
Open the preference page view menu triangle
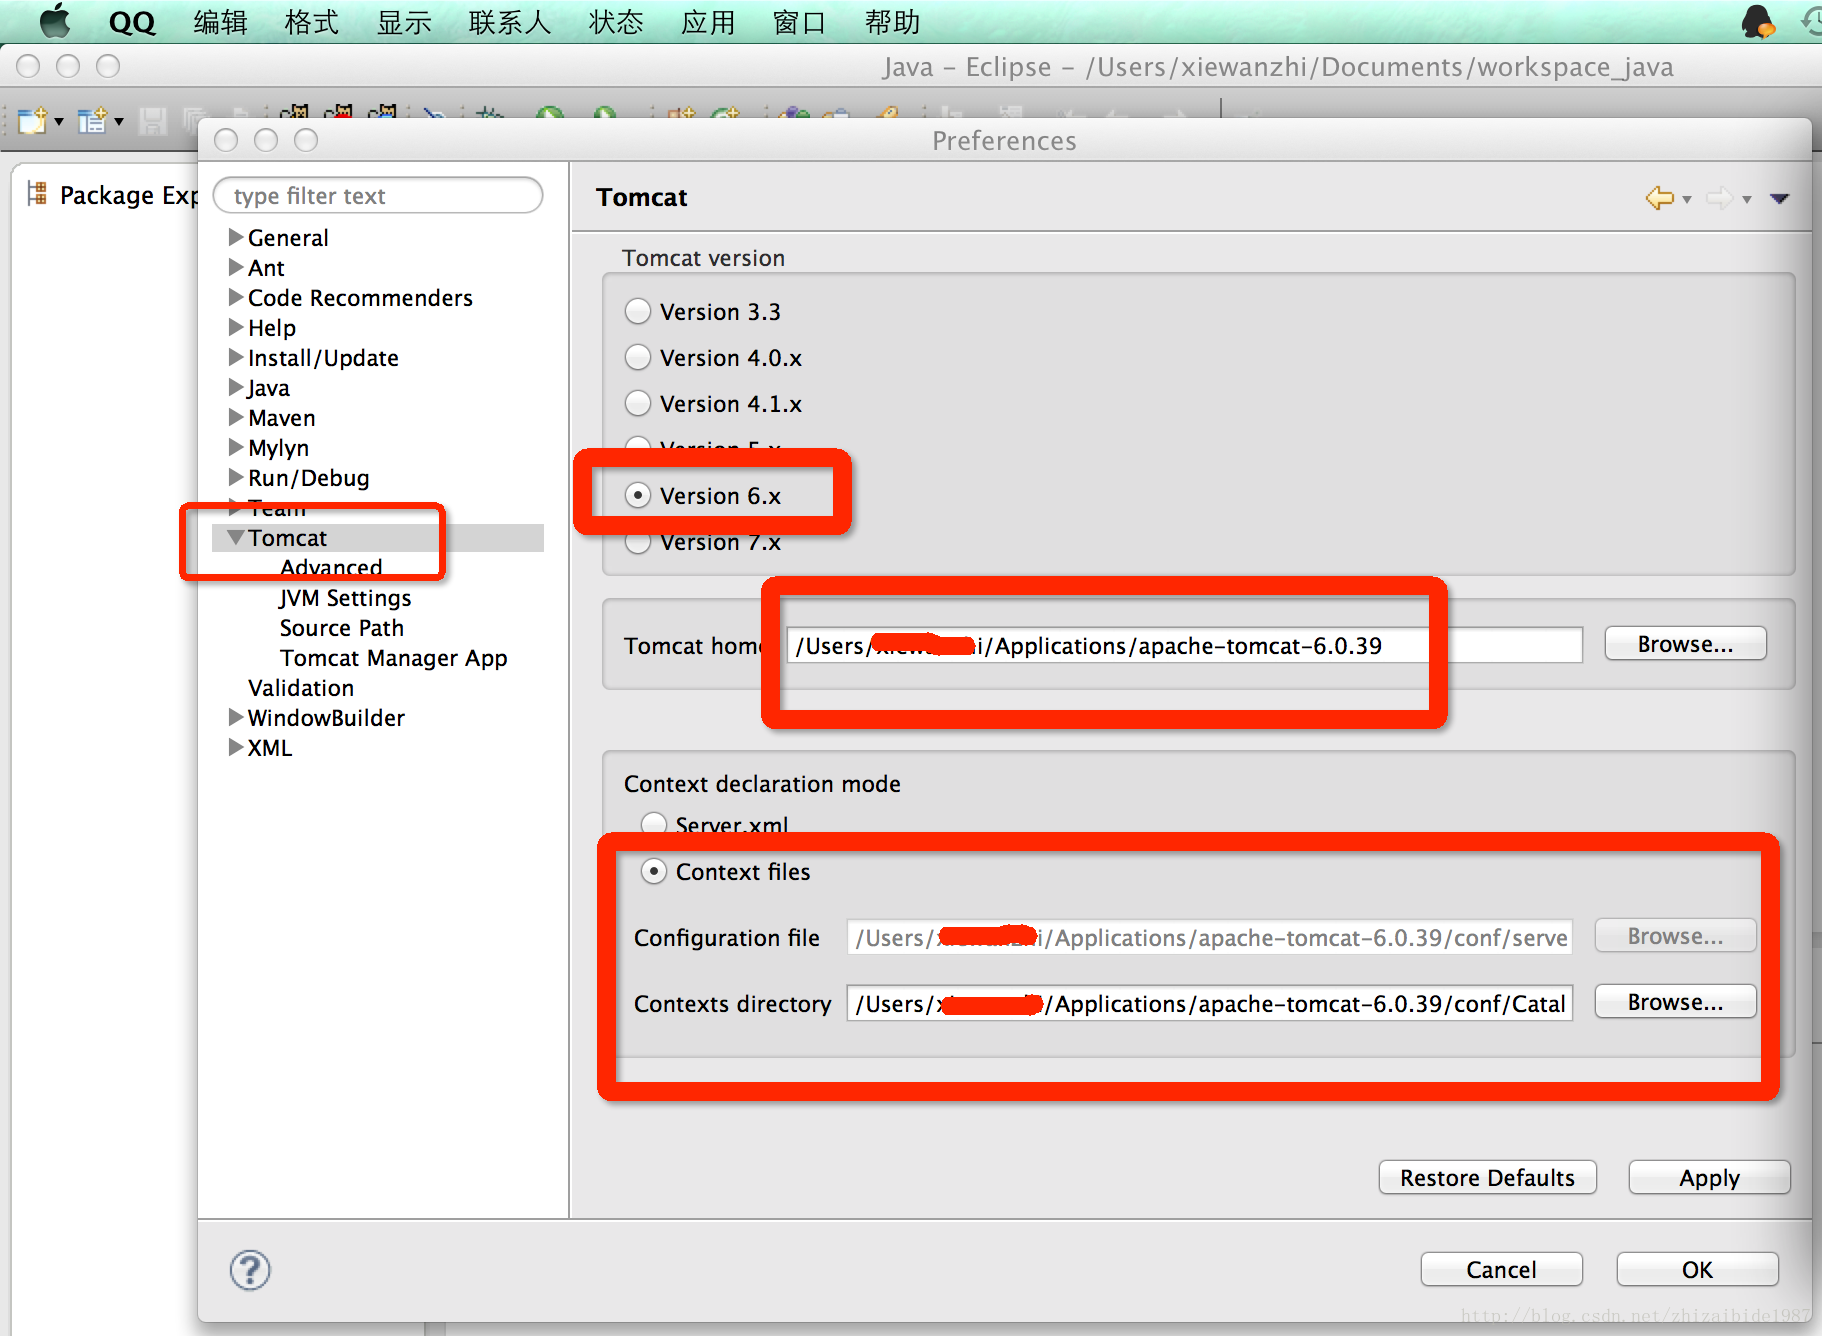pos(1780,198)
